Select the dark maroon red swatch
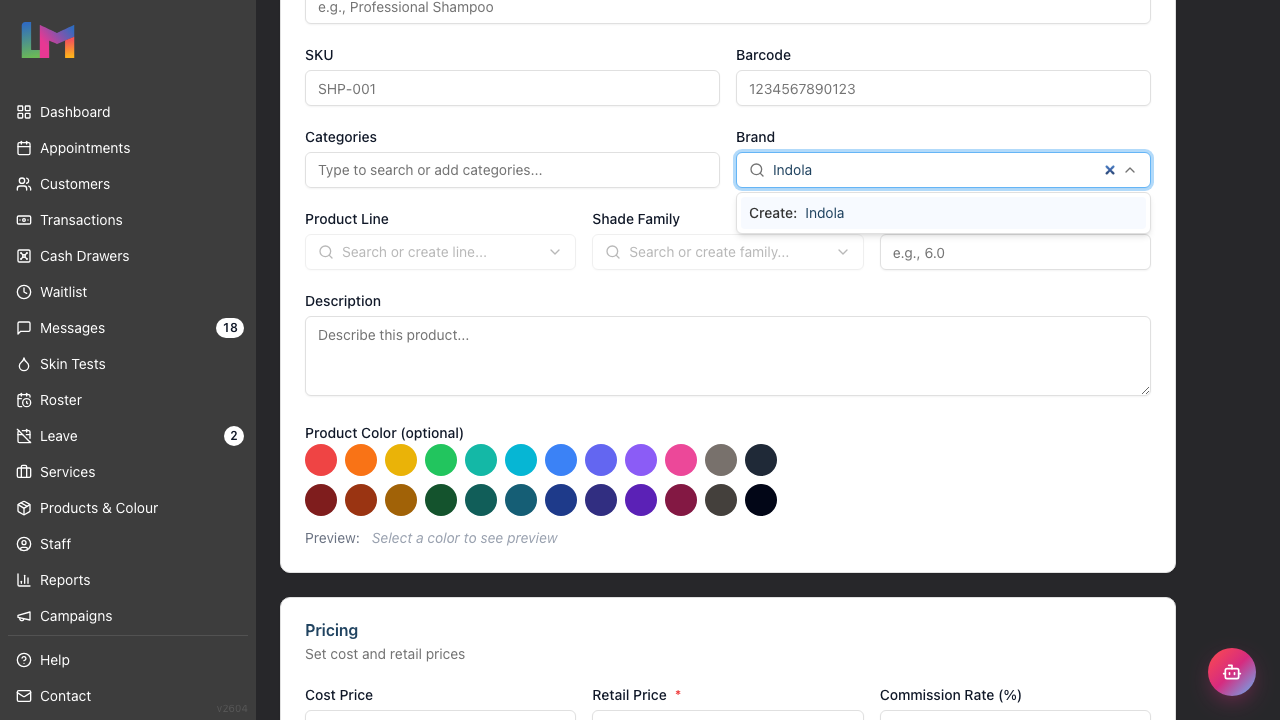Viewport: 1280px width, 720px height. (321, 500)
